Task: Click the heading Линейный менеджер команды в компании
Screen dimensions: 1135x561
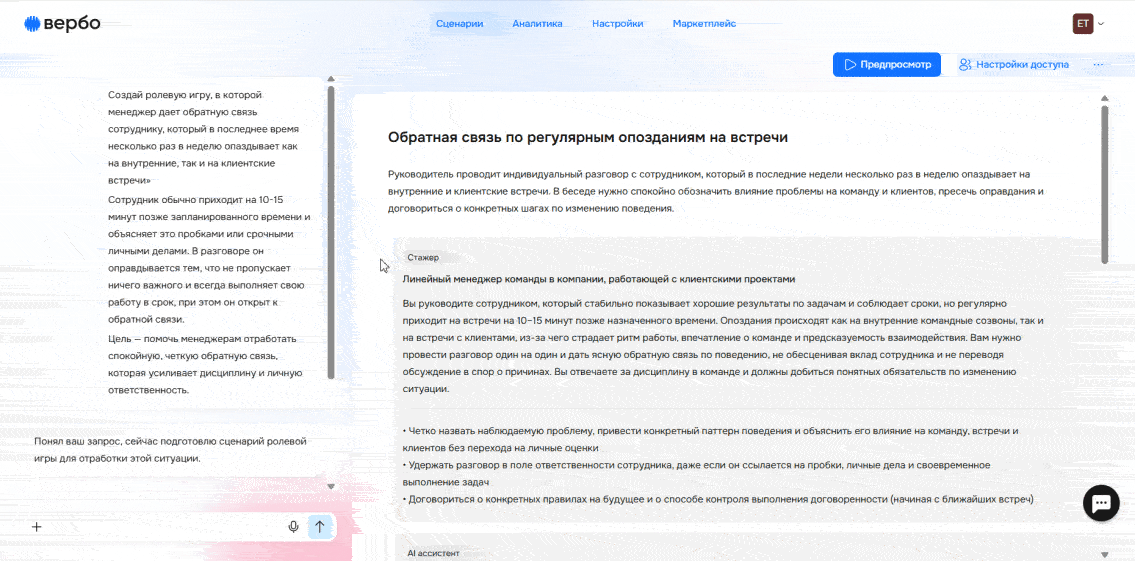Action: pos(599,279)
